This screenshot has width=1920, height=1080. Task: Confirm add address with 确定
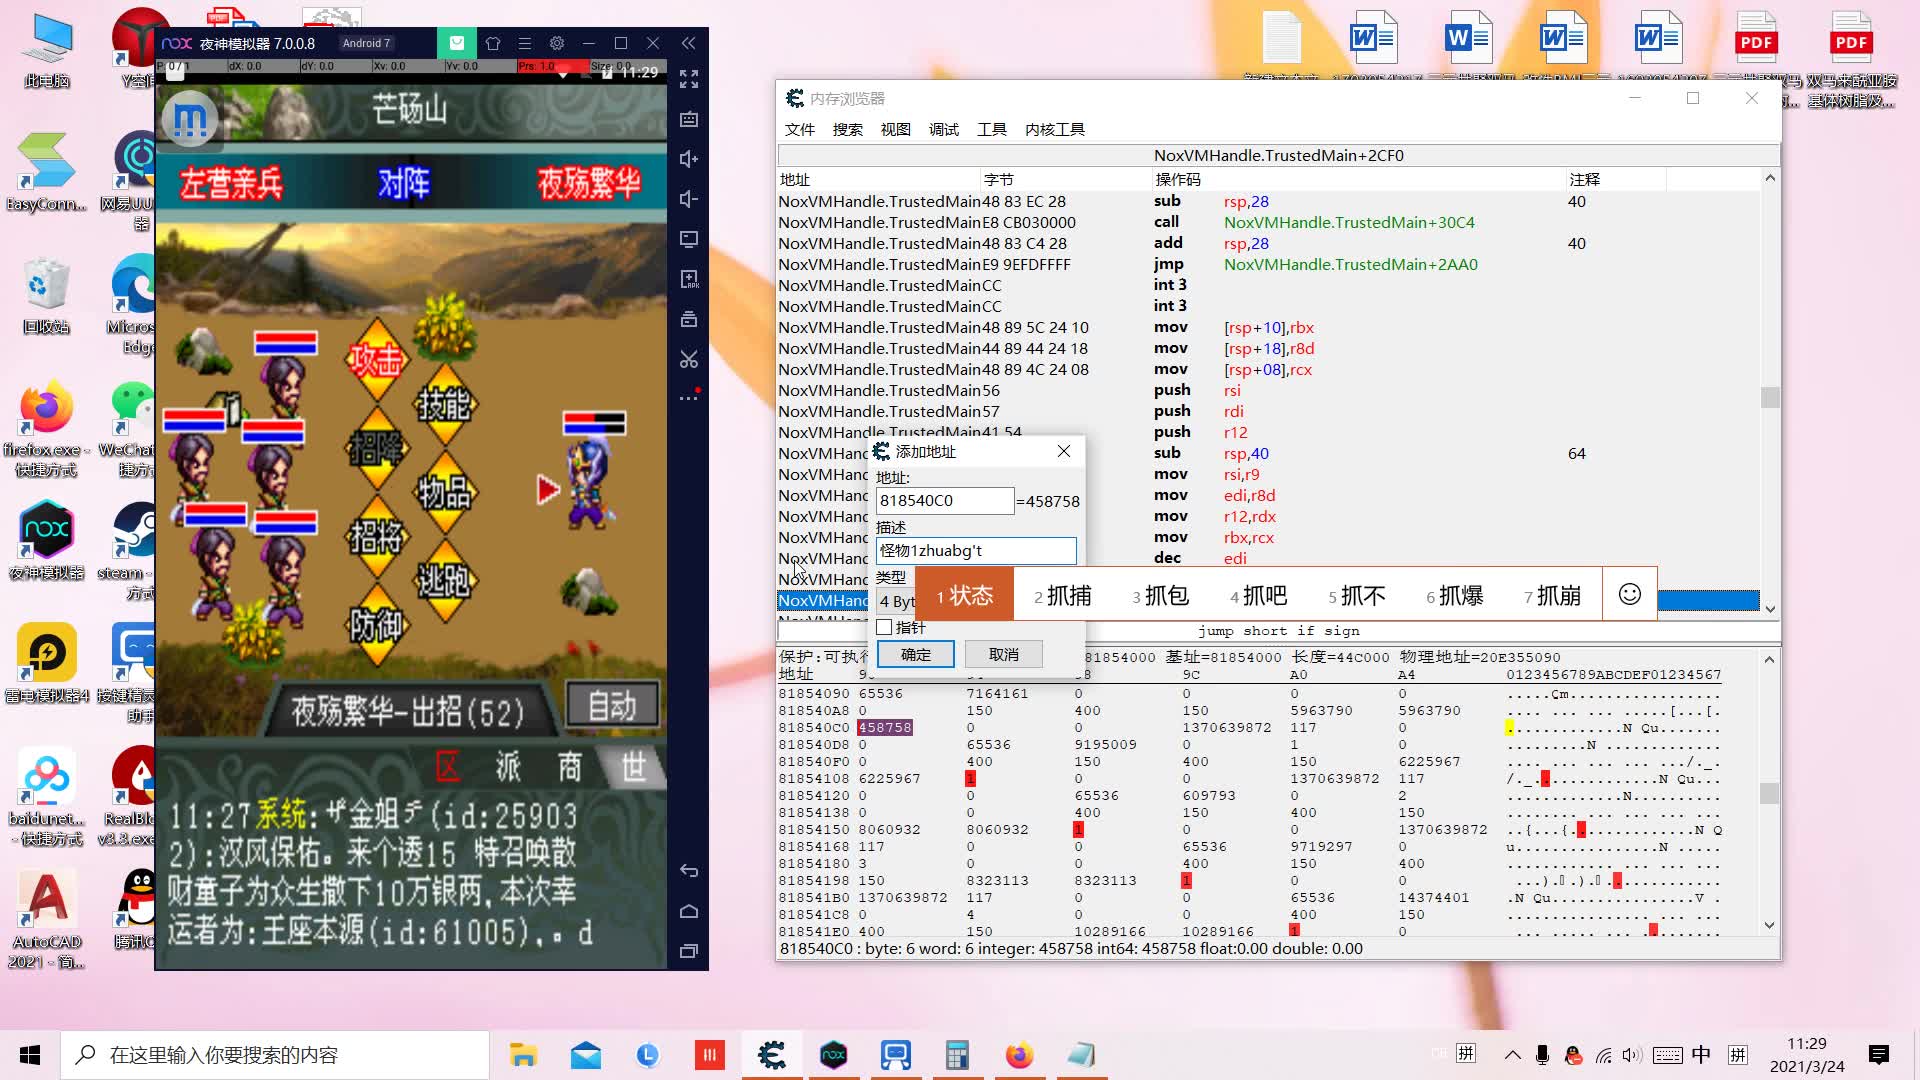(x=915, y=654)
